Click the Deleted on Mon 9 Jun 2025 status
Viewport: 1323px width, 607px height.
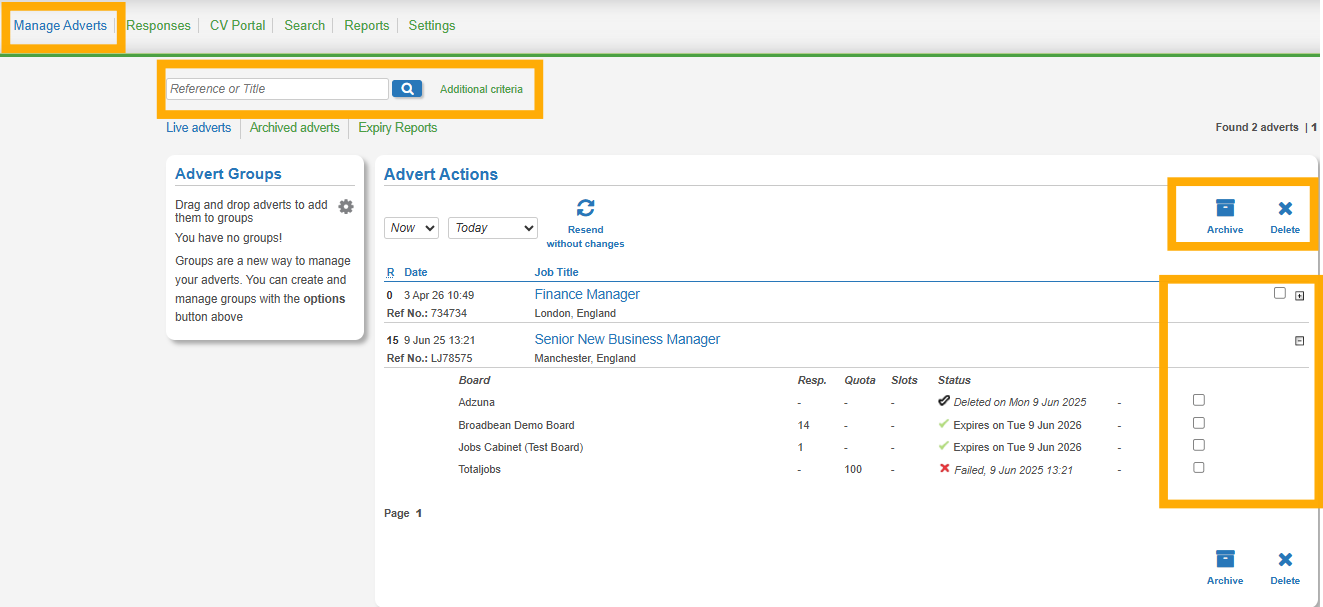point(1020,402)
